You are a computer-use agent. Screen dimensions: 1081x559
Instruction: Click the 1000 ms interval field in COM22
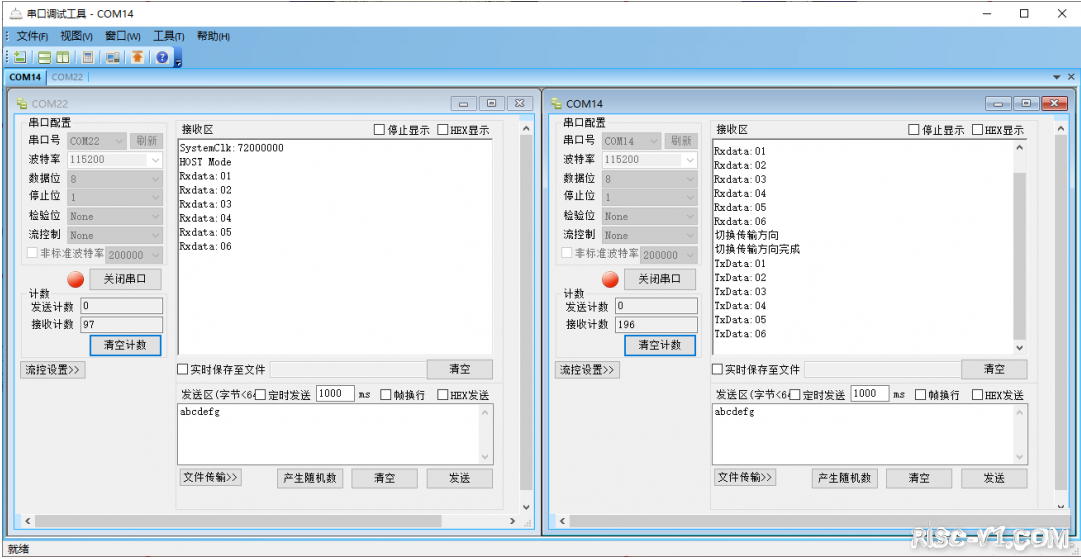tap(335, 394)
